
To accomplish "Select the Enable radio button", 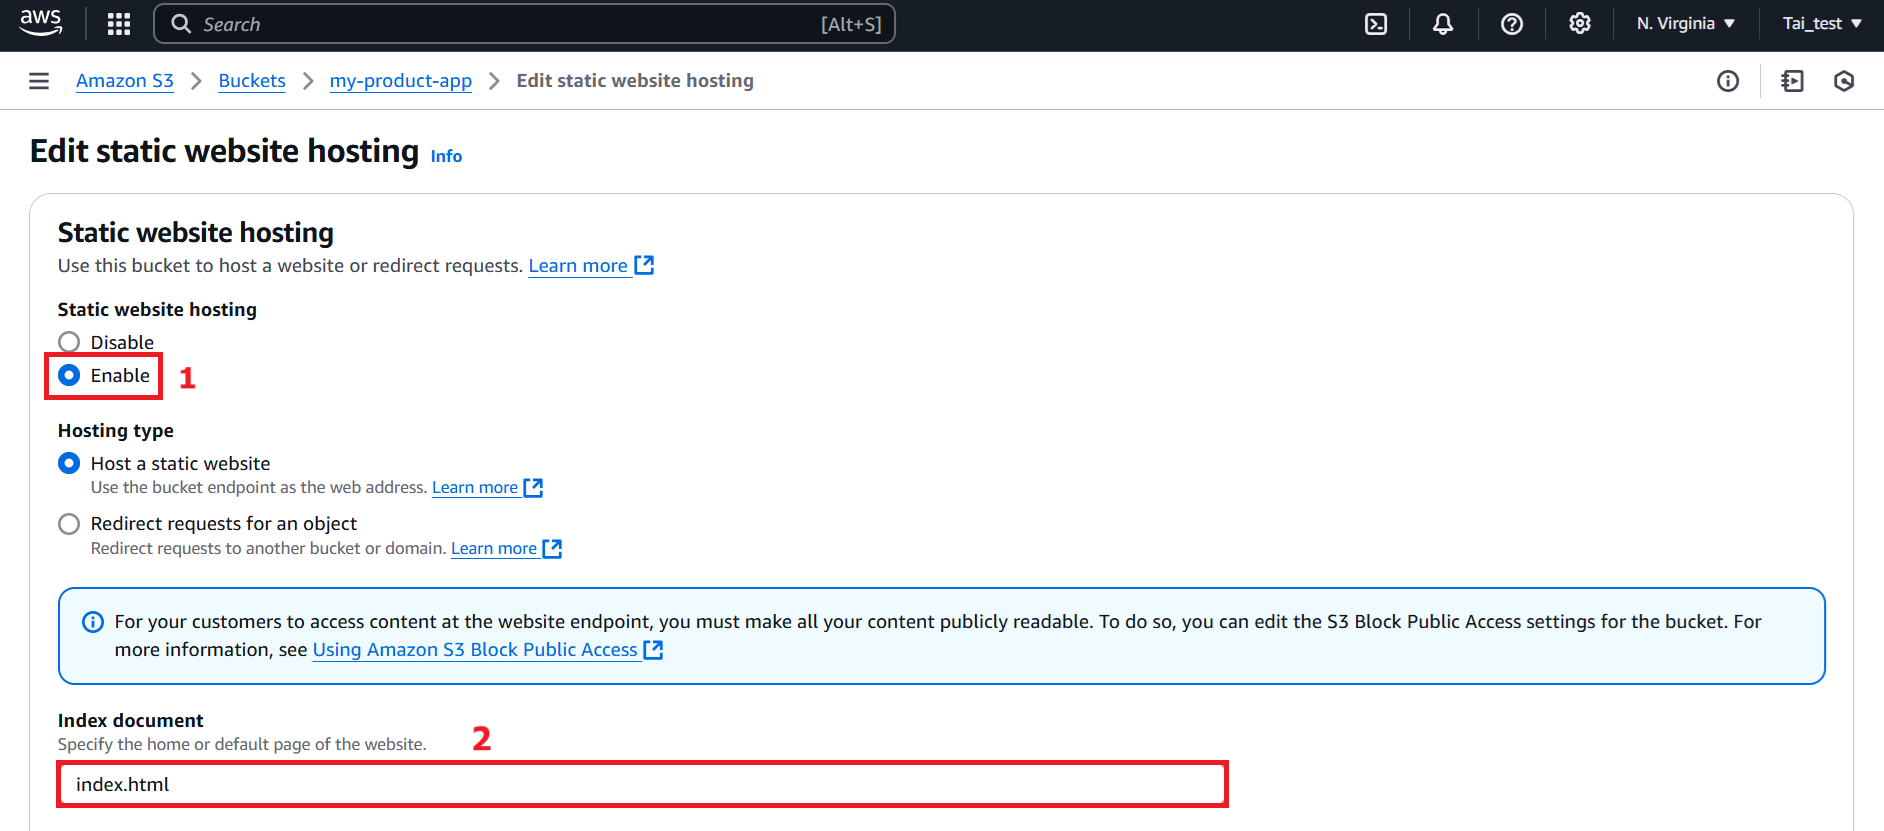I will pyautogui.click(x=69, y=375).
